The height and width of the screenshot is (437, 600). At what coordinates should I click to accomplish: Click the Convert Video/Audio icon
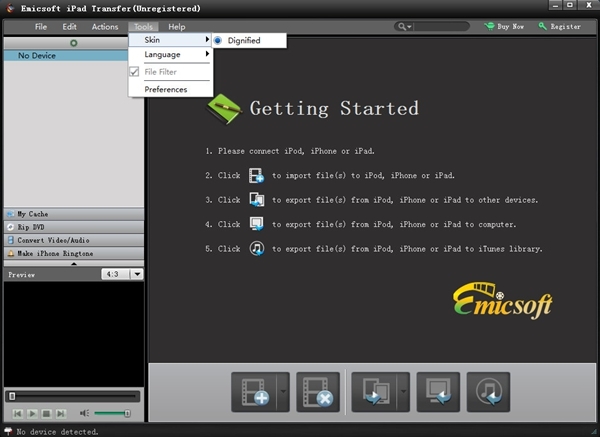[11, 240]
